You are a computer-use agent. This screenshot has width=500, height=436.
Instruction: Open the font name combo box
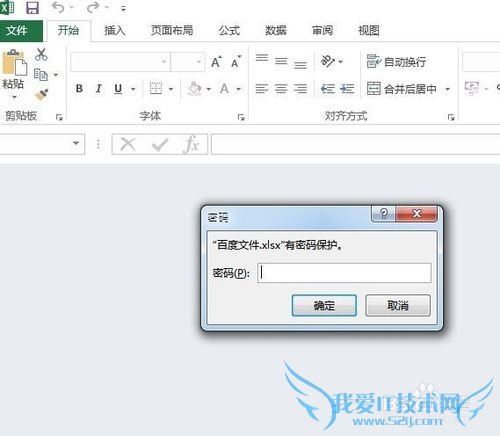(x=121, y=62)
